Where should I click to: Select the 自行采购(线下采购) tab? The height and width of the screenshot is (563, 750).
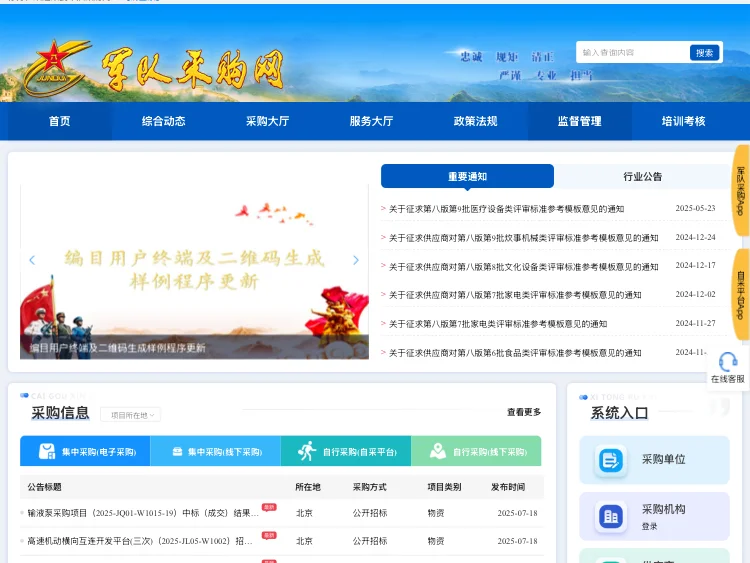[x=476, y=451]
